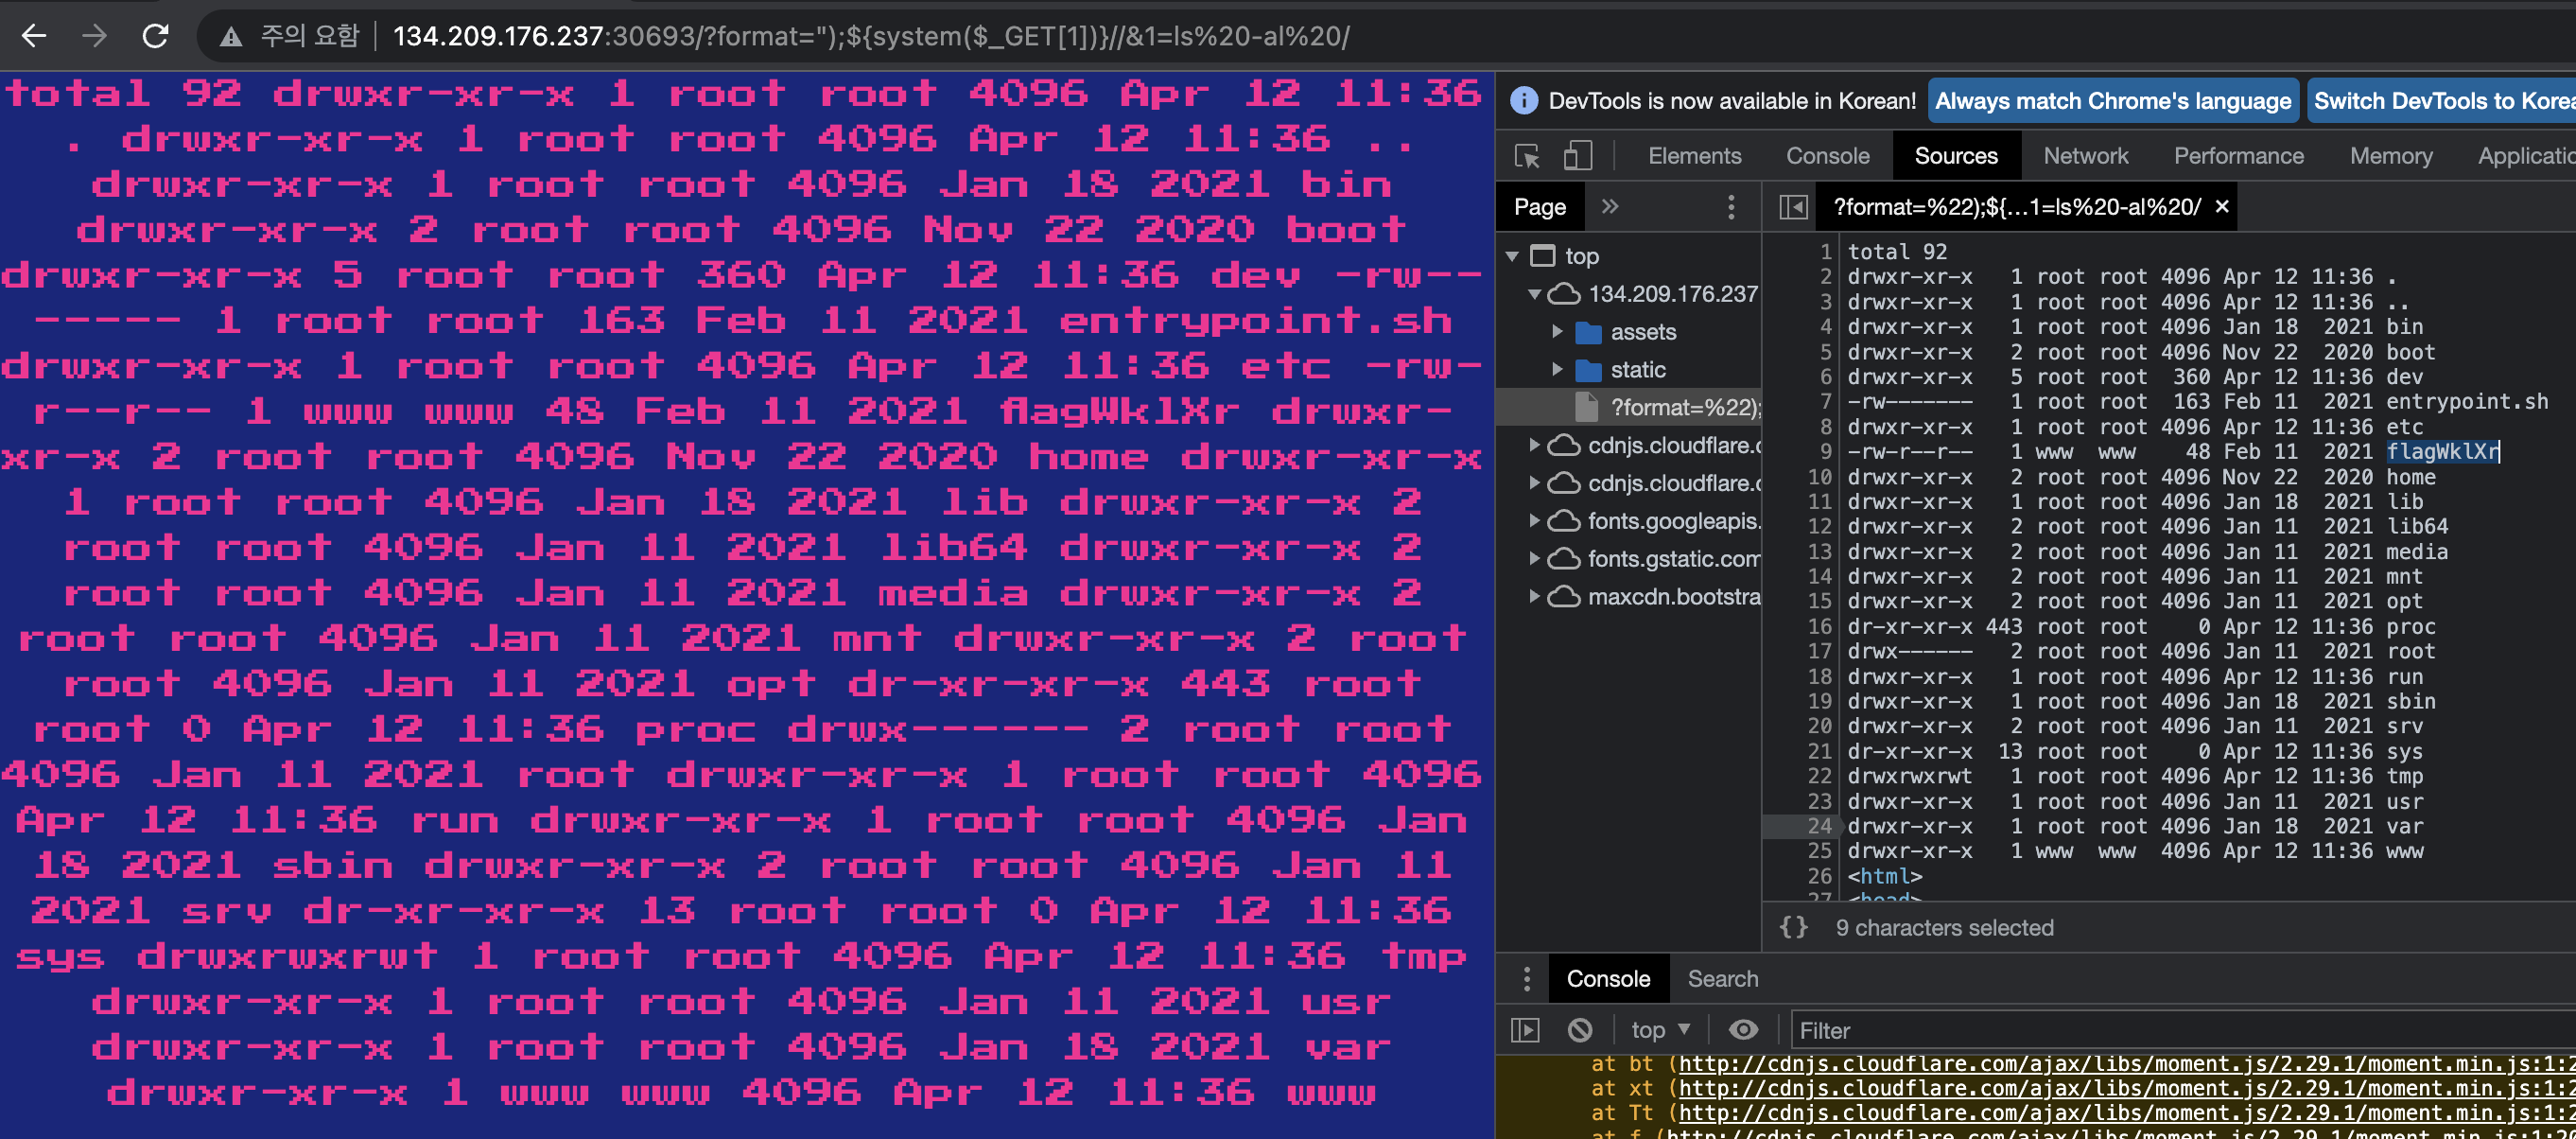Viewport: 2576px width, 1139px height.
Task: Select the ?format=%22 file in tree
Action: pyautogui.click(x=1685, y=407)
